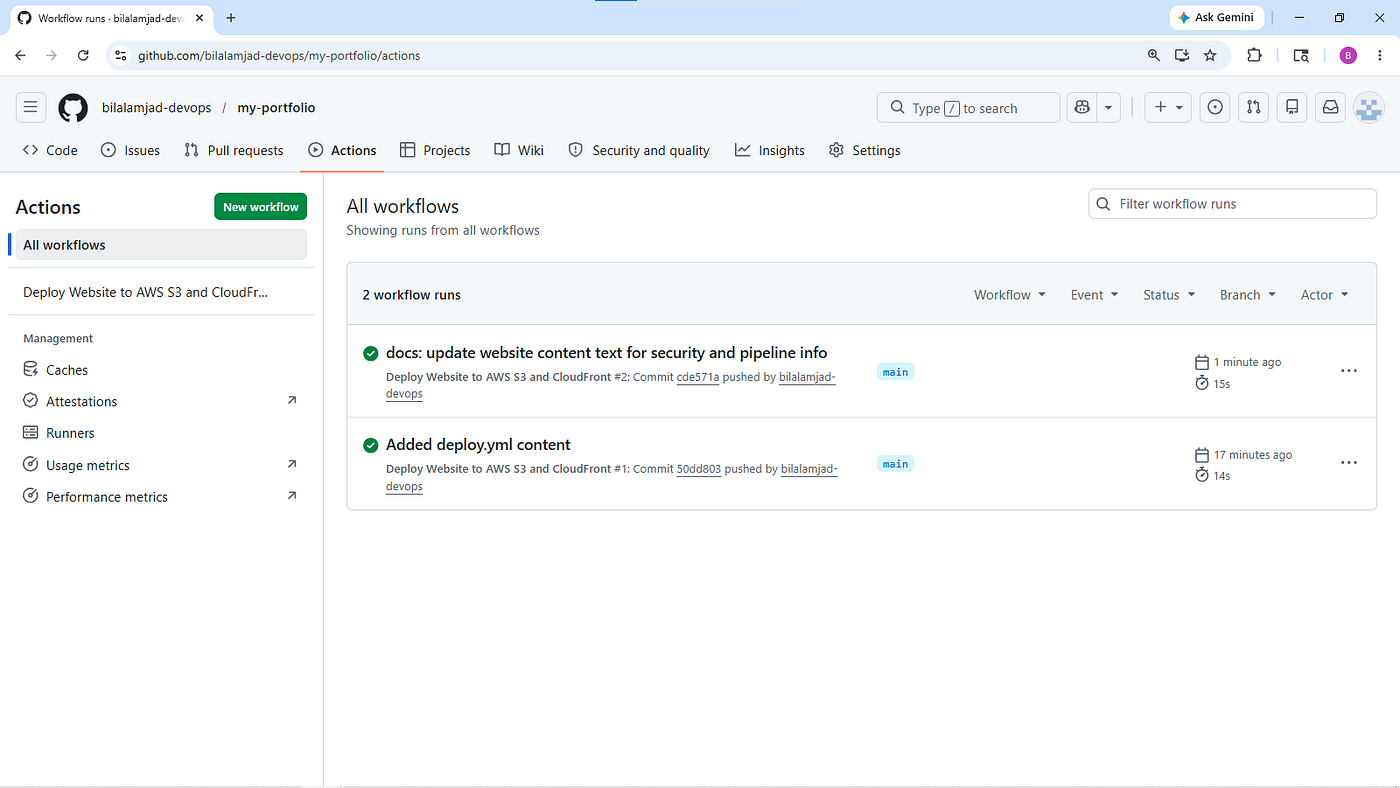Open options menu for docs update run
Screen dimensions: 1400x788
click(x=1349, y=371)
